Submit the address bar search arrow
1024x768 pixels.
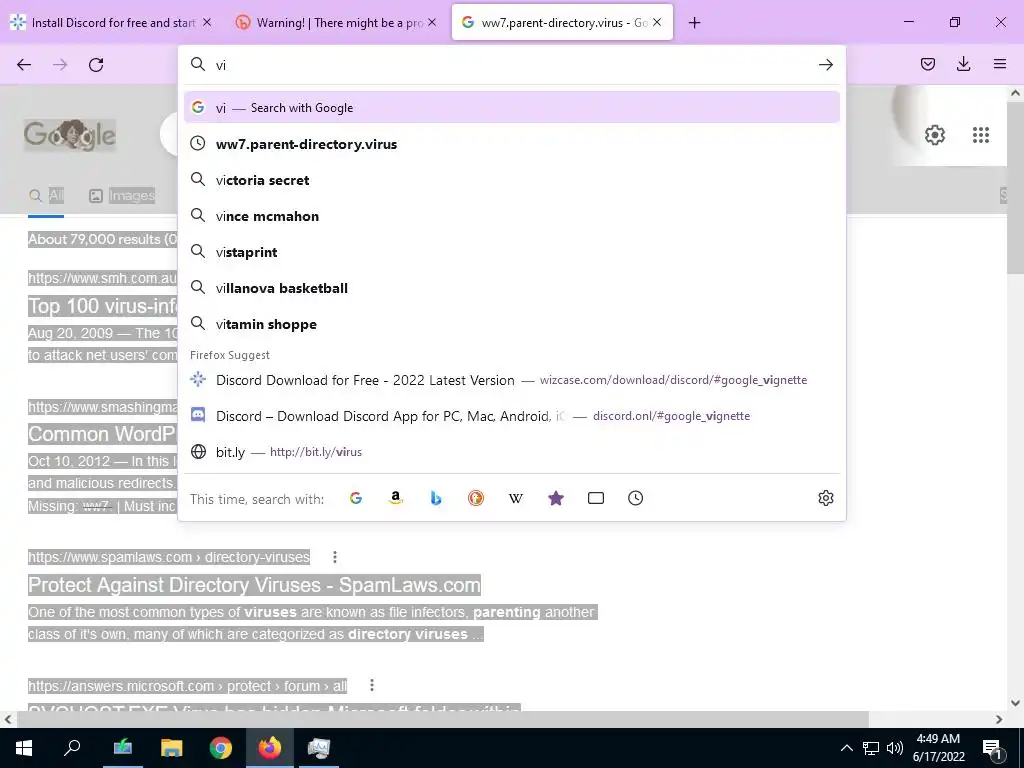[x=825, y=65]
